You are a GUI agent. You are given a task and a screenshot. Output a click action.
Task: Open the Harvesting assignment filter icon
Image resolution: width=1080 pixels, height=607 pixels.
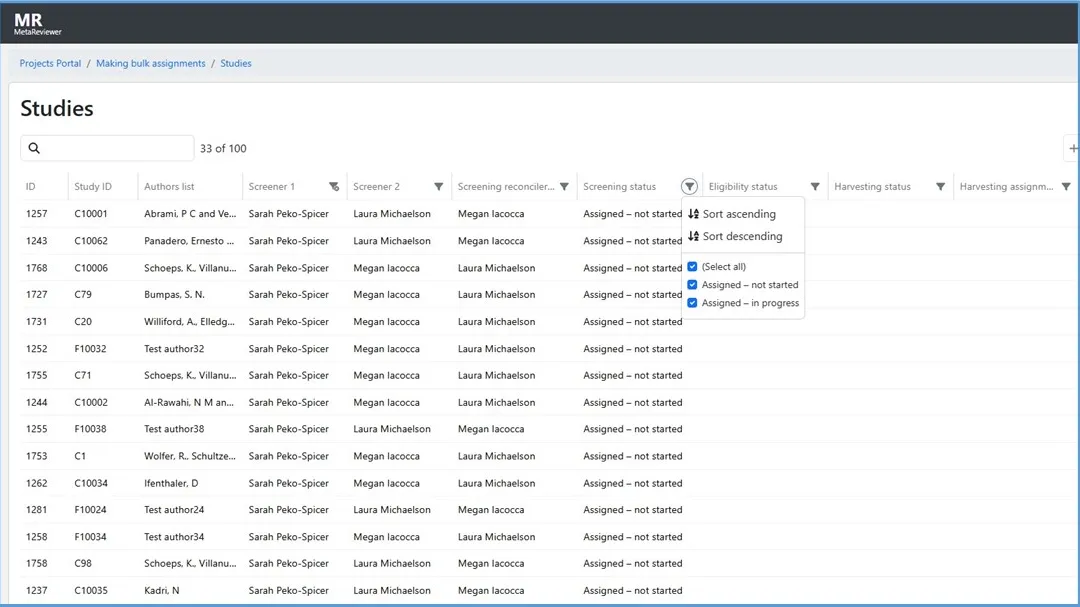pos(1066,187)
